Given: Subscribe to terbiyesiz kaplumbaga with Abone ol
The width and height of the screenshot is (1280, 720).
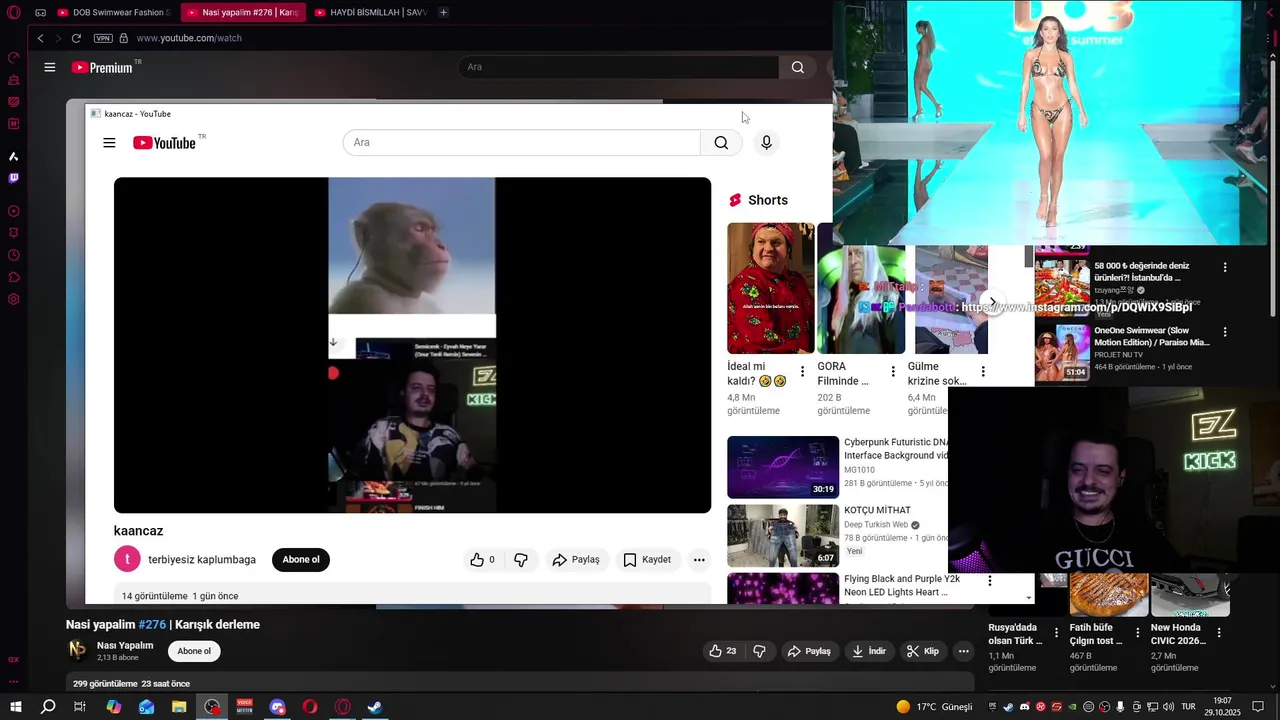Looking at the screenshot, I should pyautogui.click(x=301, y=560).
